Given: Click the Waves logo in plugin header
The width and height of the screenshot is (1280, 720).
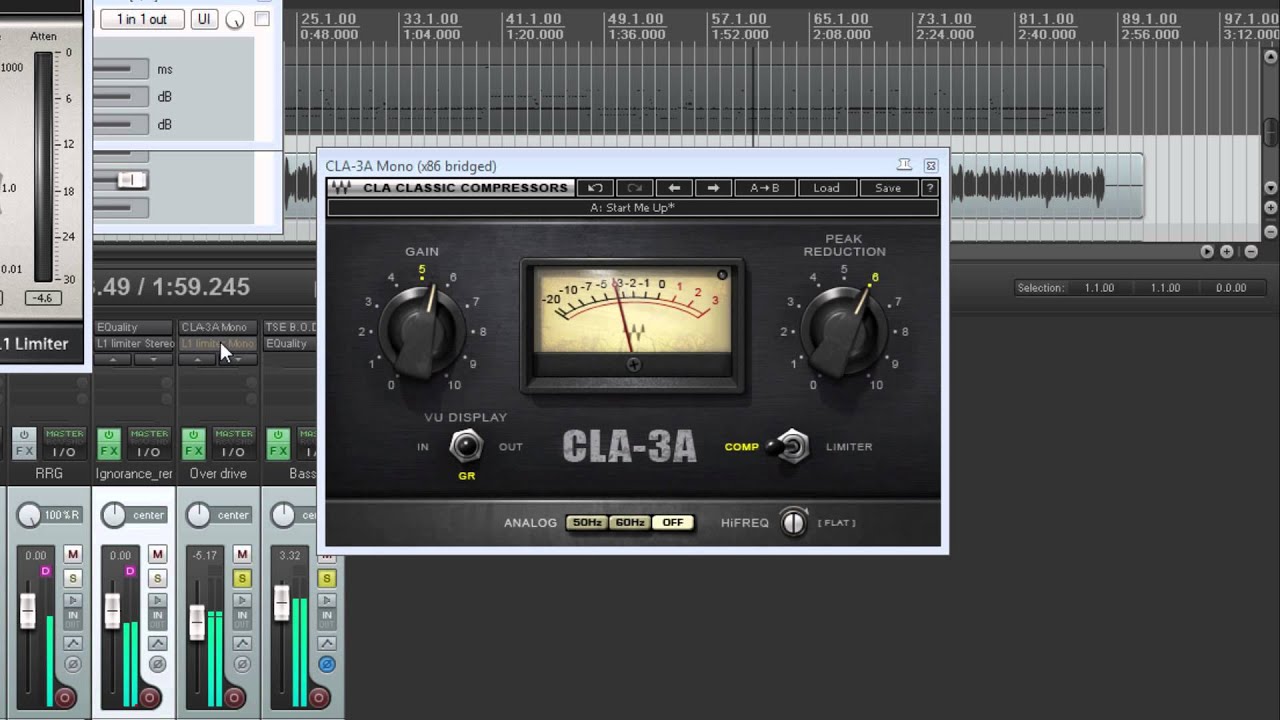Looking at the screenshot, I should tap(342, 188).
